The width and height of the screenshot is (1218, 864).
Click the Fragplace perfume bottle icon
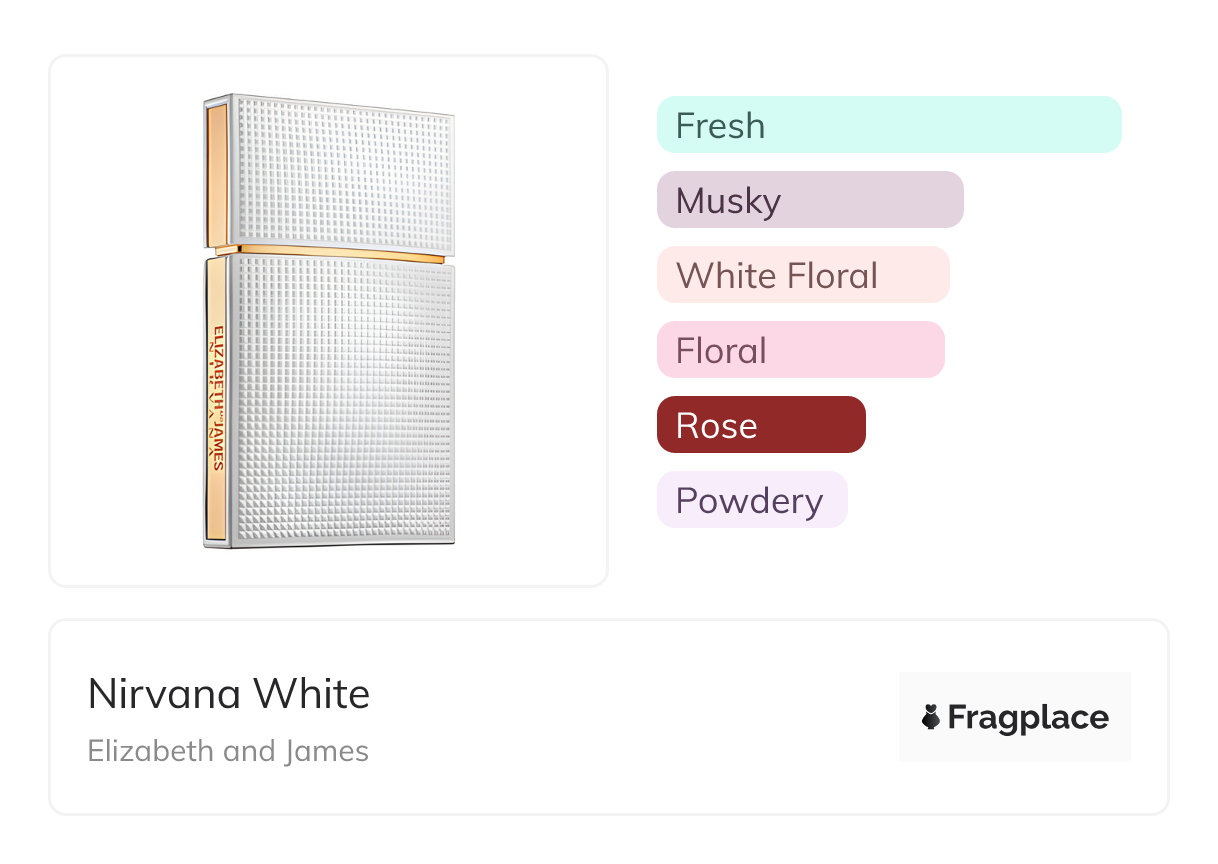tap(931, 717)
